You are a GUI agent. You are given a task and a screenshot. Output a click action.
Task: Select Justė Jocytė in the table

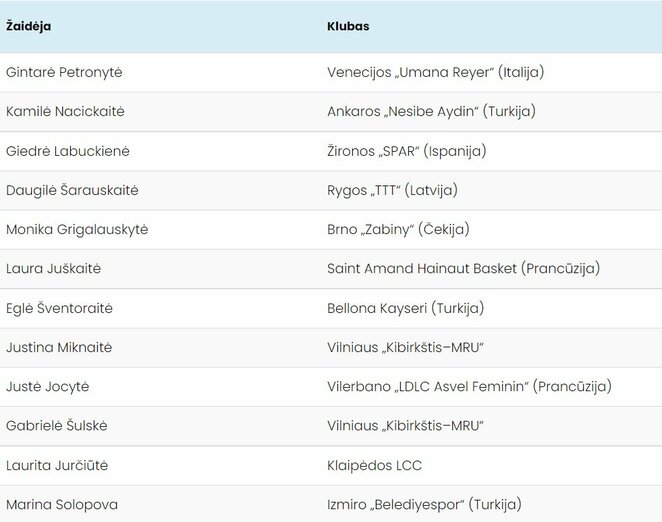coord(47,386)
